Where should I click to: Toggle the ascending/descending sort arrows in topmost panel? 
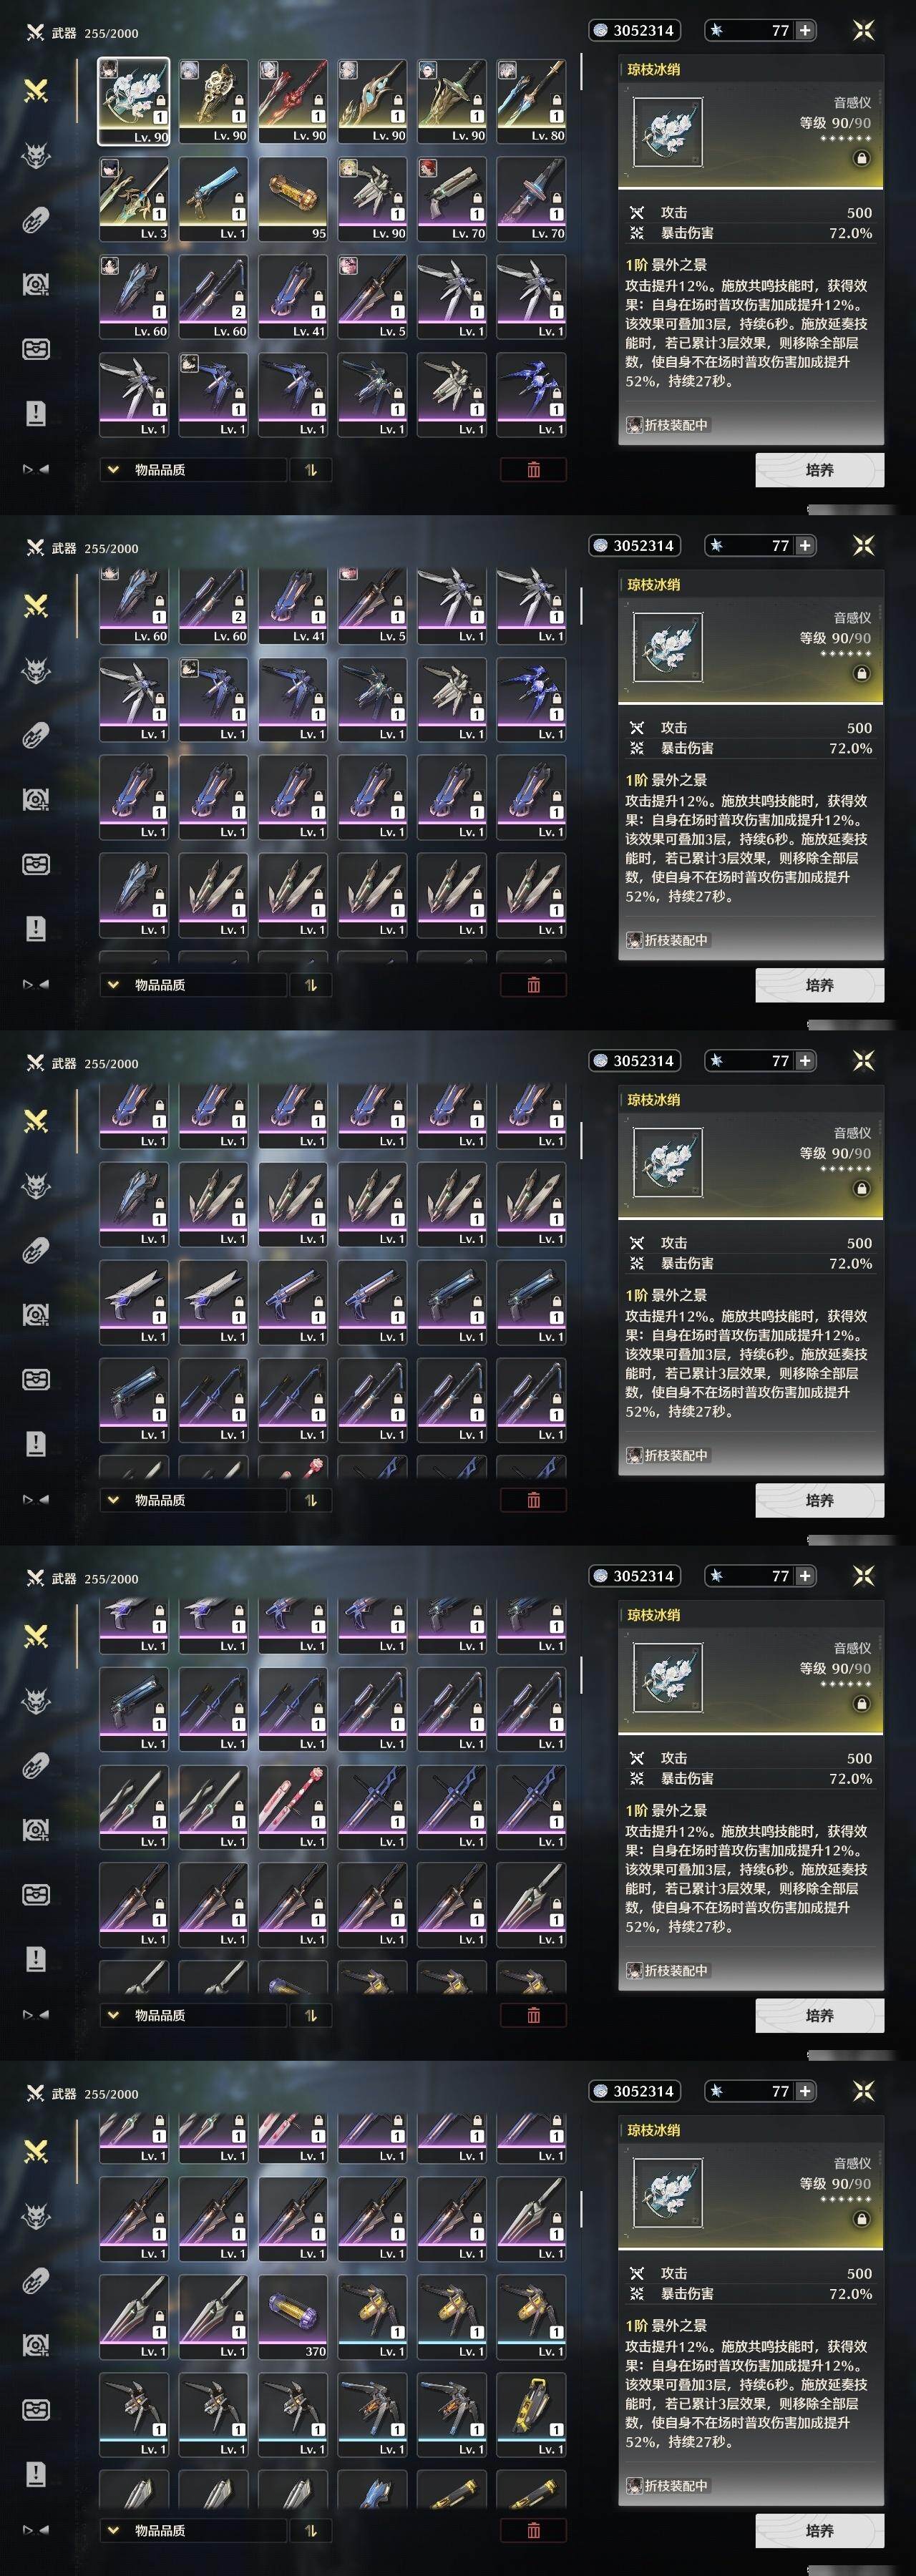[x=311, y=469]
